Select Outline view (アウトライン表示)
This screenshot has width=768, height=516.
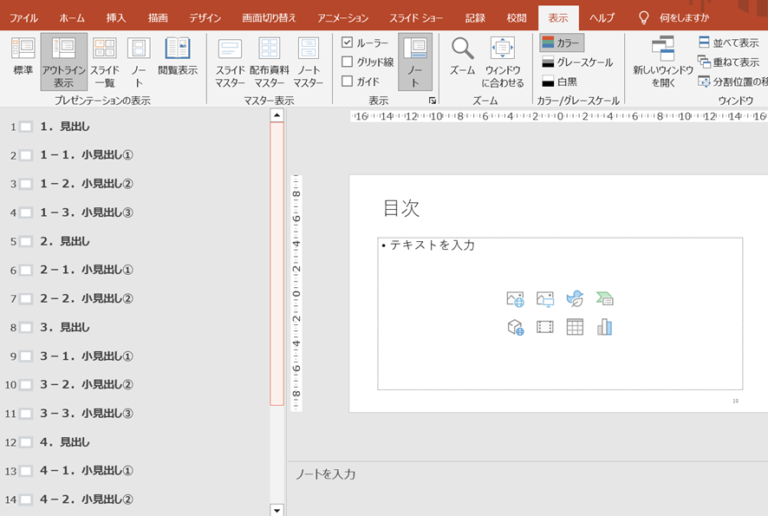click(64, 62)
